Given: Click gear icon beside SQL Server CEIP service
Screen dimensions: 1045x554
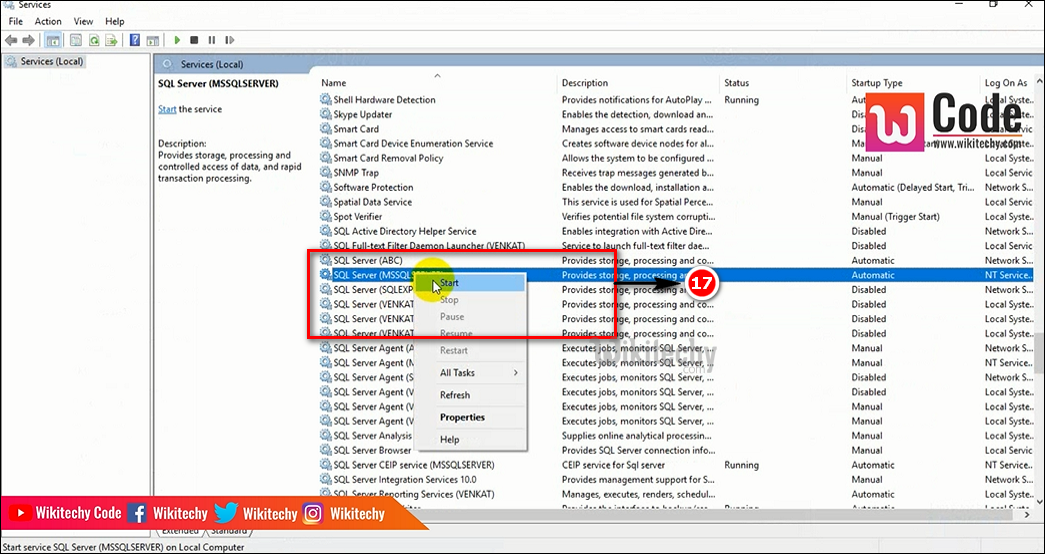Looking at the screenshot, I should 325,465.
